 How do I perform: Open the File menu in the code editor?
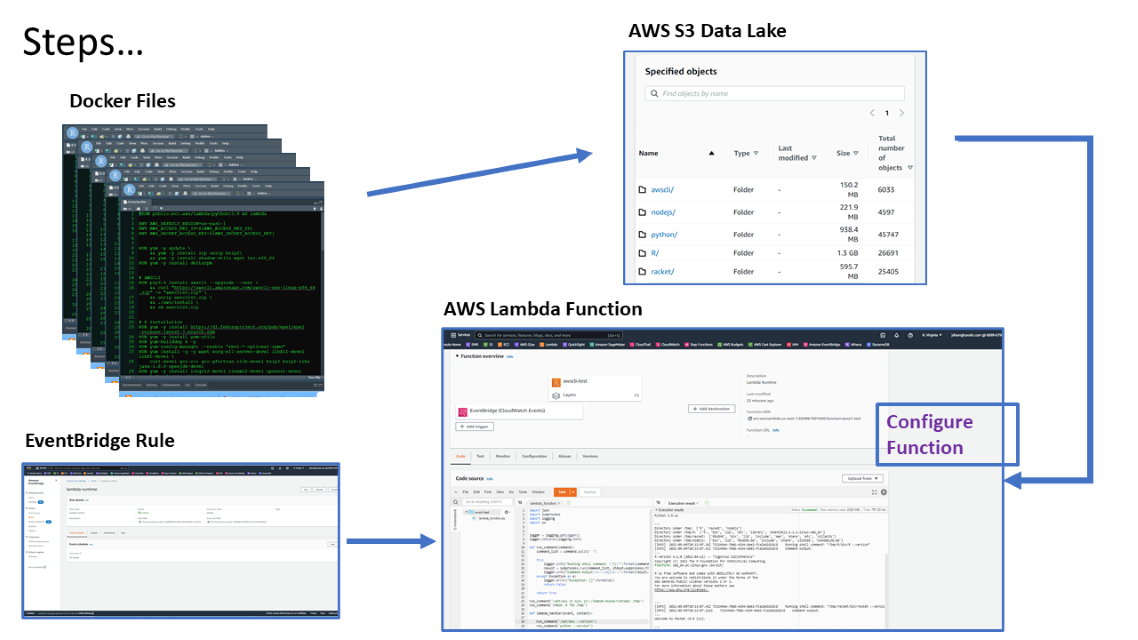[x=463, y=493]
